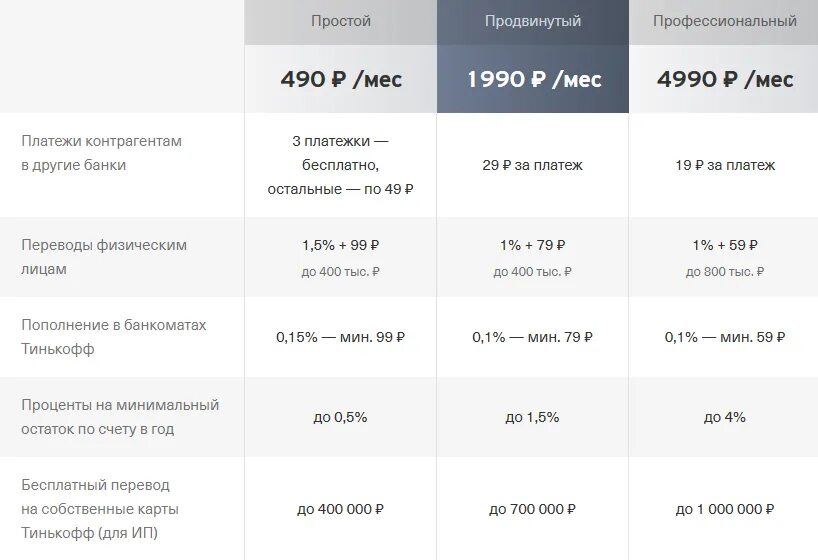
Task: Click the 490 ₽ /мес price
Action: (341, 79)
